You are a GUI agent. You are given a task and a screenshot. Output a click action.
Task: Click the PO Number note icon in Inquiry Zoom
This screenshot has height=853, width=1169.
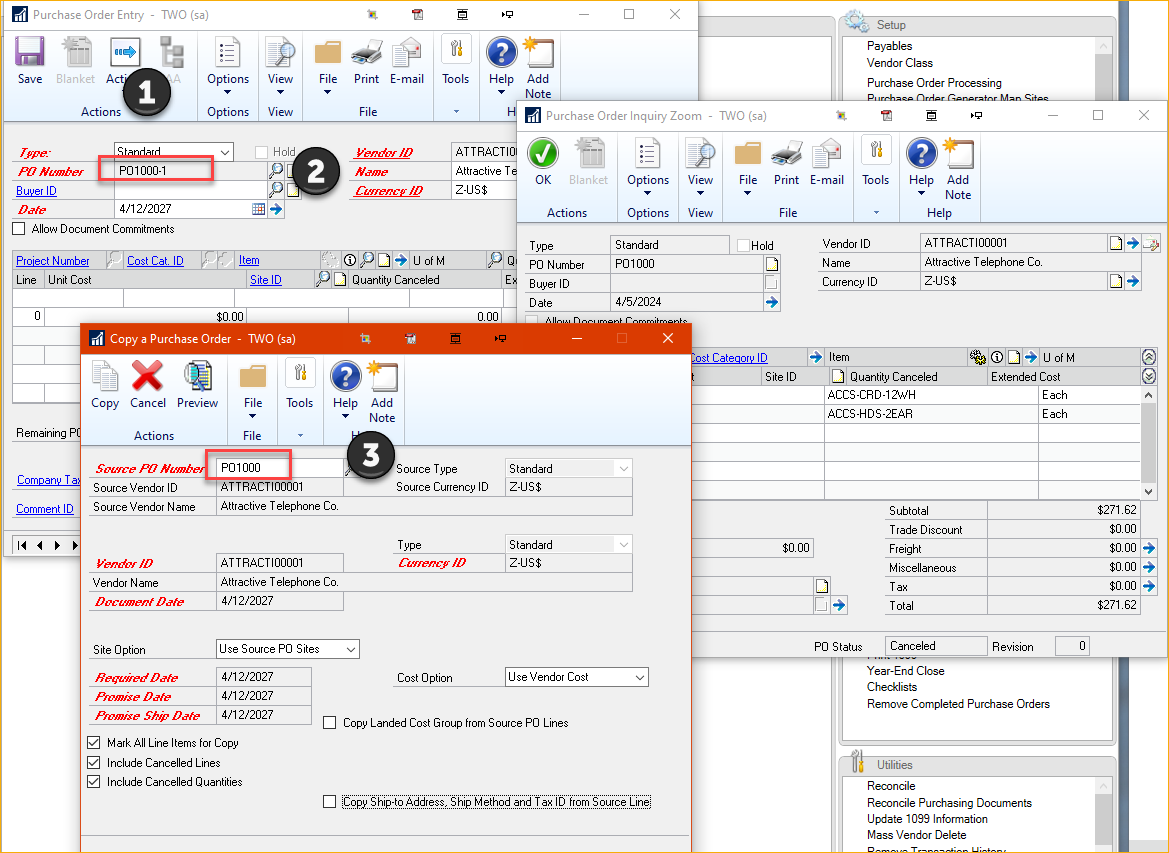click(x=772, y=264)
